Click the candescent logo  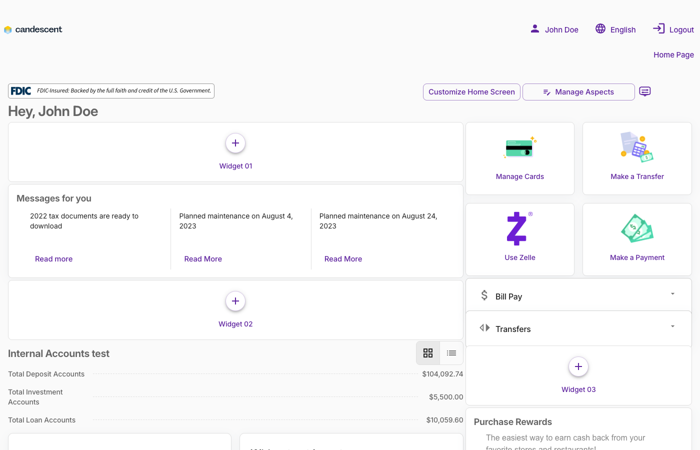pyautogui.click(x=33, y=29)
